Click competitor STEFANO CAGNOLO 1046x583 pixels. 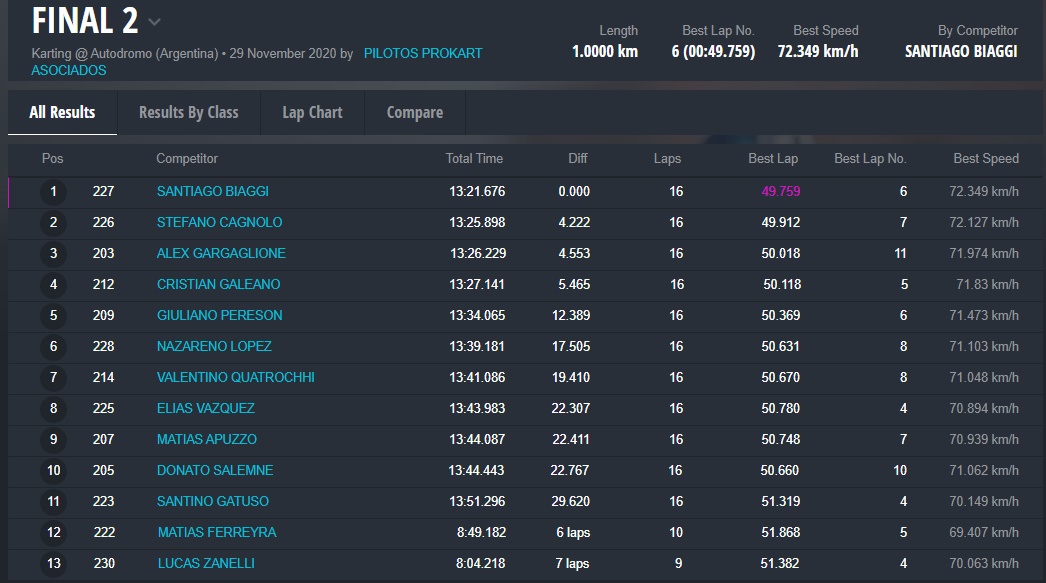pos(219,222)
